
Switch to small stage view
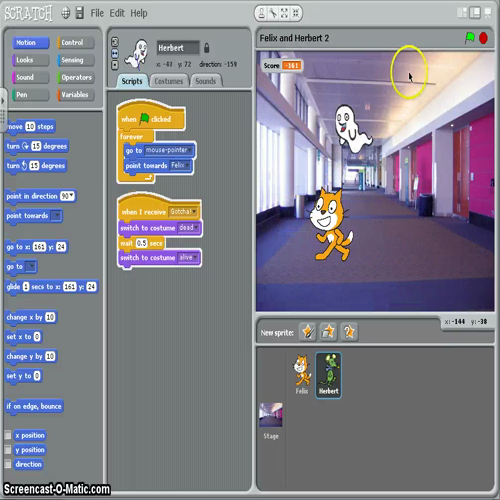(462, 13)
